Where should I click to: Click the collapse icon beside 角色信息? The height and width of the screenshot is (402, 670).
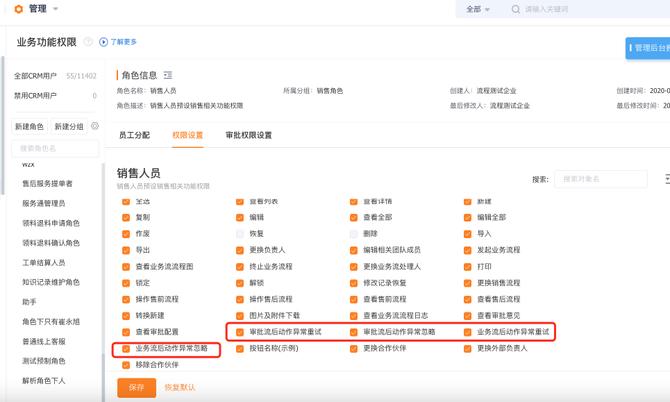168,75
